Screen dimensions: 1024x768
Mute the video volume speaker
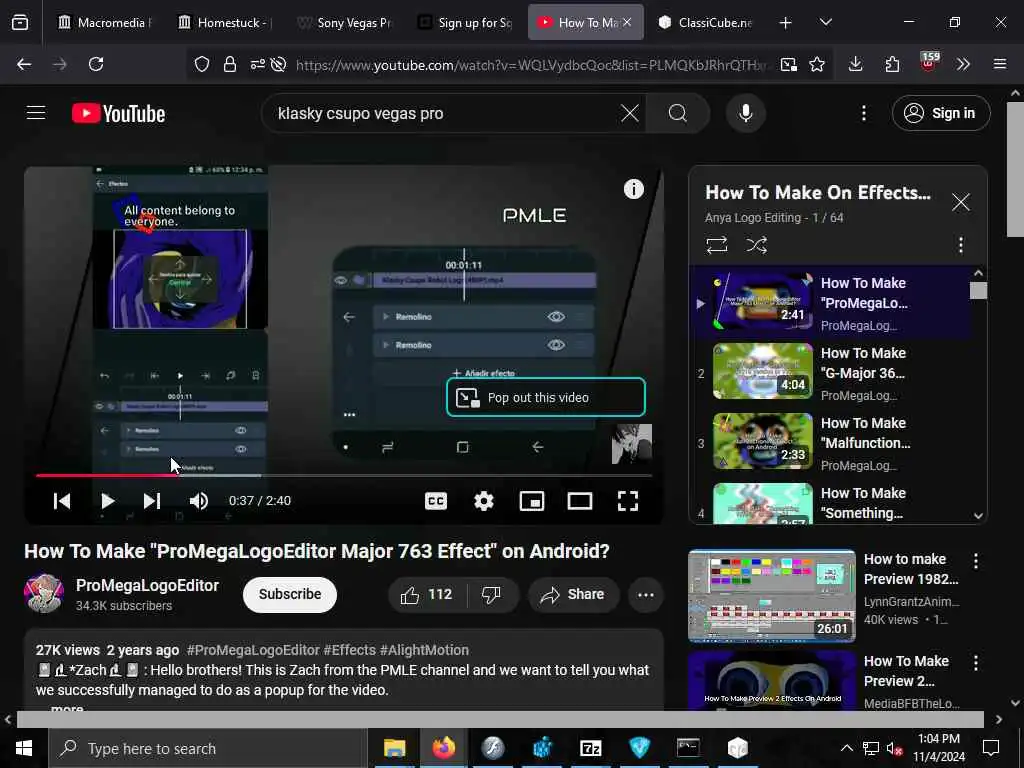click(x=199, y=501)
